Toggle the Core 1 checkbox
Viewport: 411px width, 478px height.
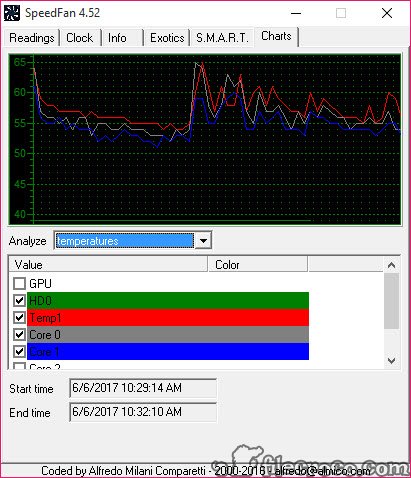click(19, 351)
